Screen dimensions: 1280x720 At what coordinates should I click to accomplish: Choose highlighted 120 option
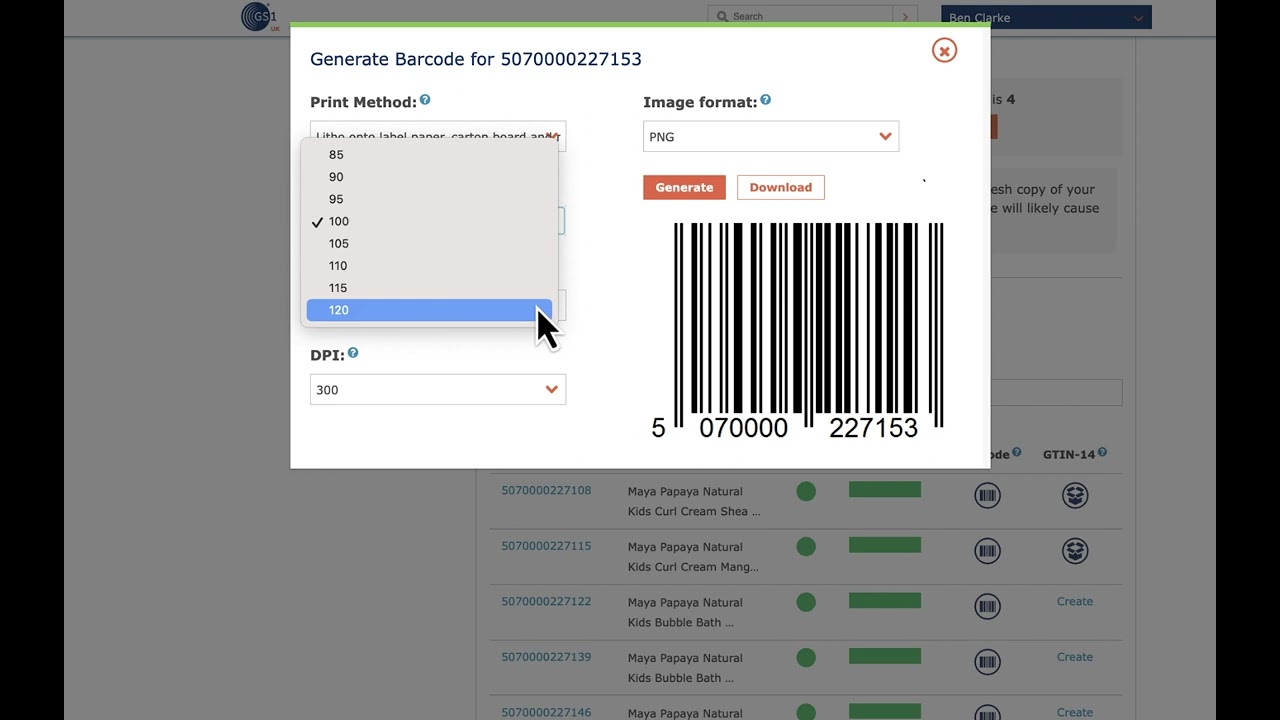click(429, 310)
